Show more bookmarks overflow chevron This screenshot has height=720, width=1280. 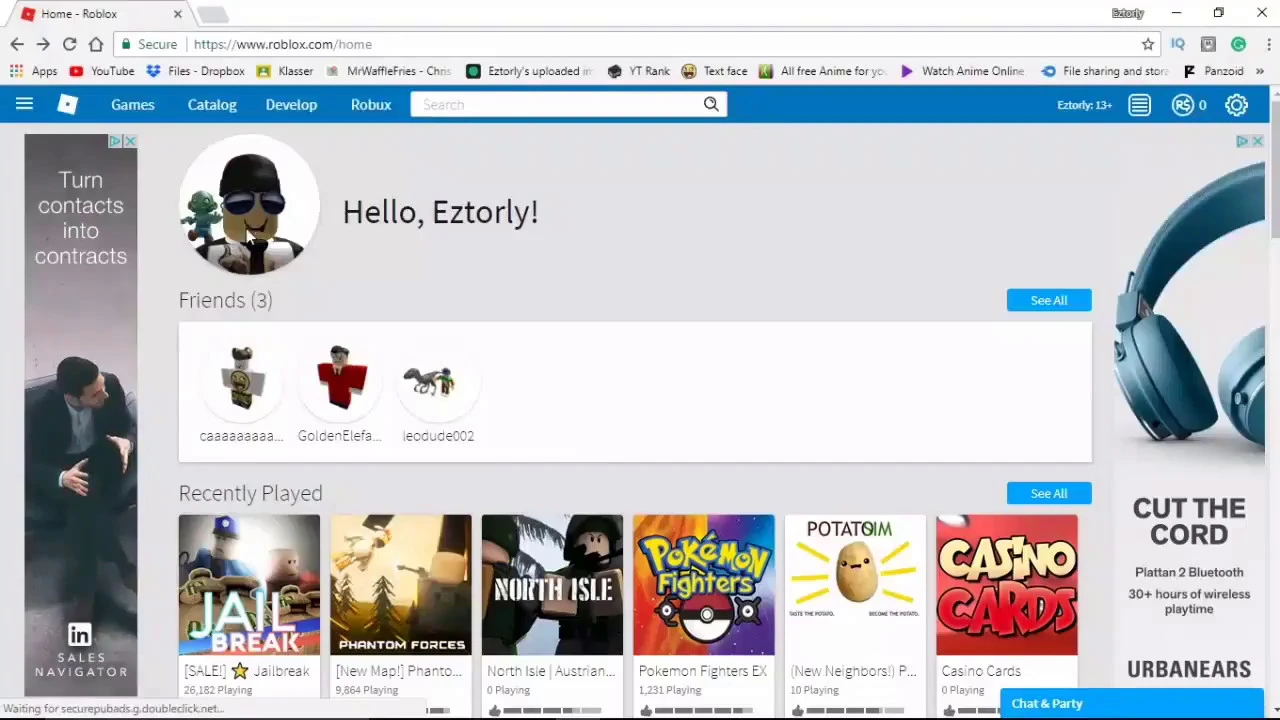1260,71
